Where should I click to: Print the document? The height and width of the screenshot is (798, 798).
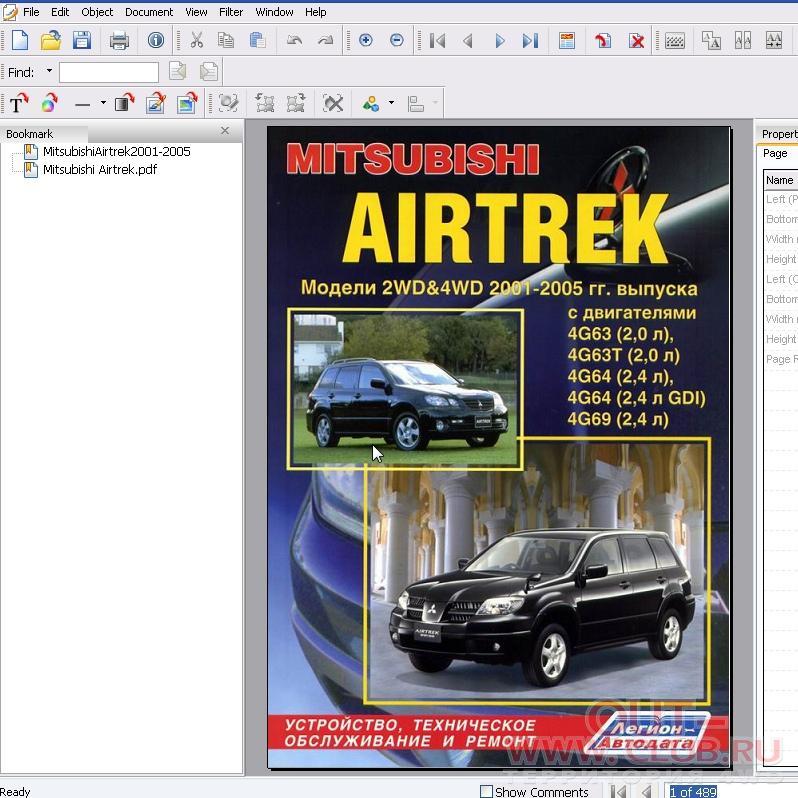pyautogui.click(x=119, y=40)
